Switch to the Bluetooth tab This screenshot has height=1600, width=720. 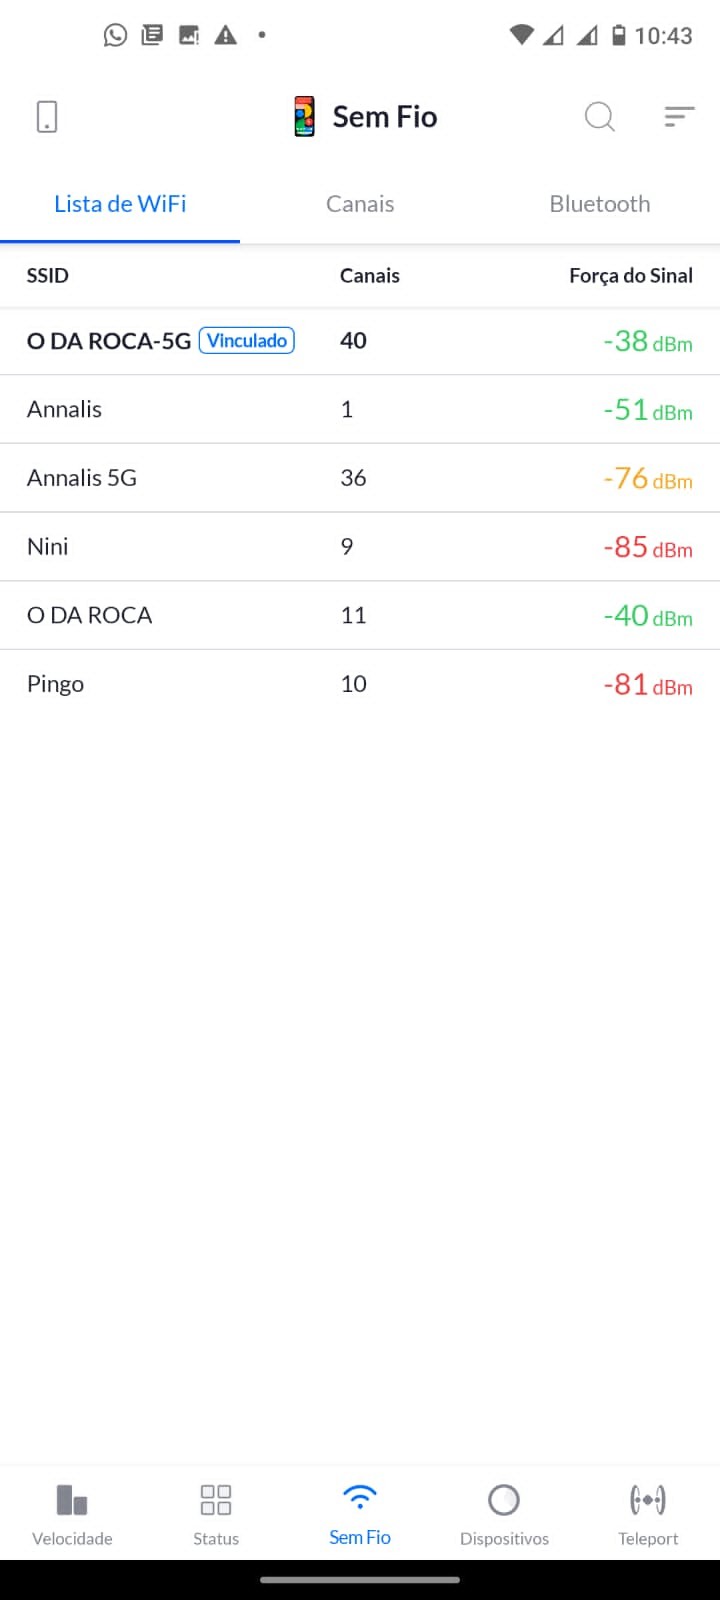coord(600,204)
